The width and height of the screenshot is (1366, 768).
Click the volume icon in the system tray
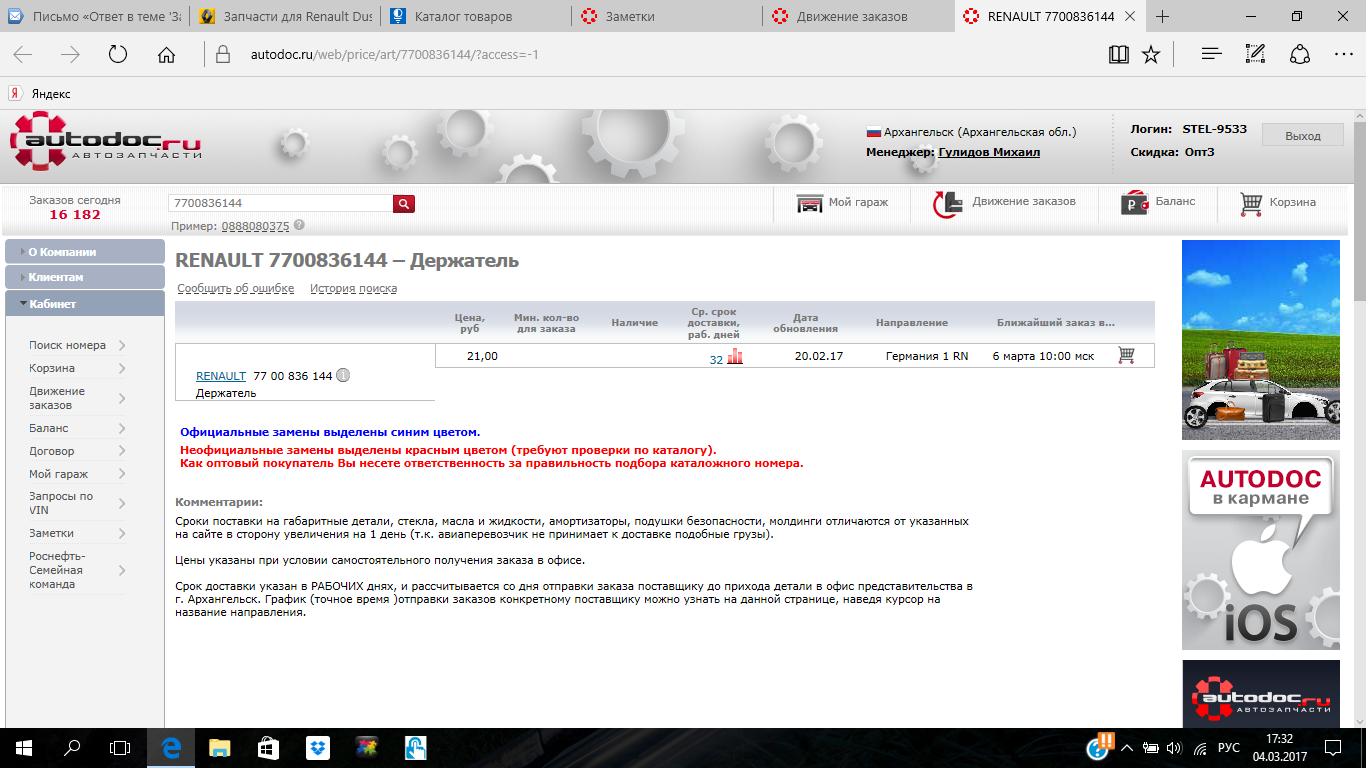[1174, 748]
